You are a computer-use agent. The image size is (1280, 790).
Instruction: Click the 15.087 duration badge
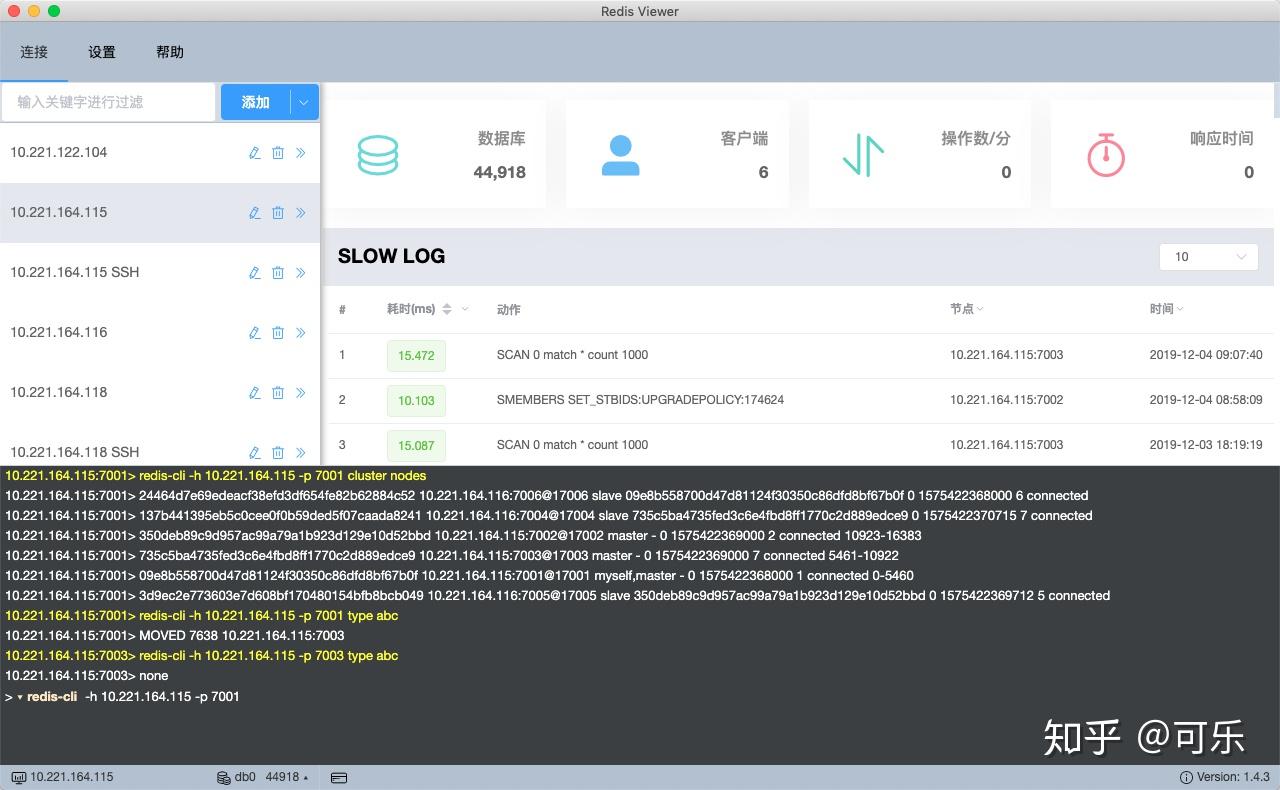coord(416,445)
